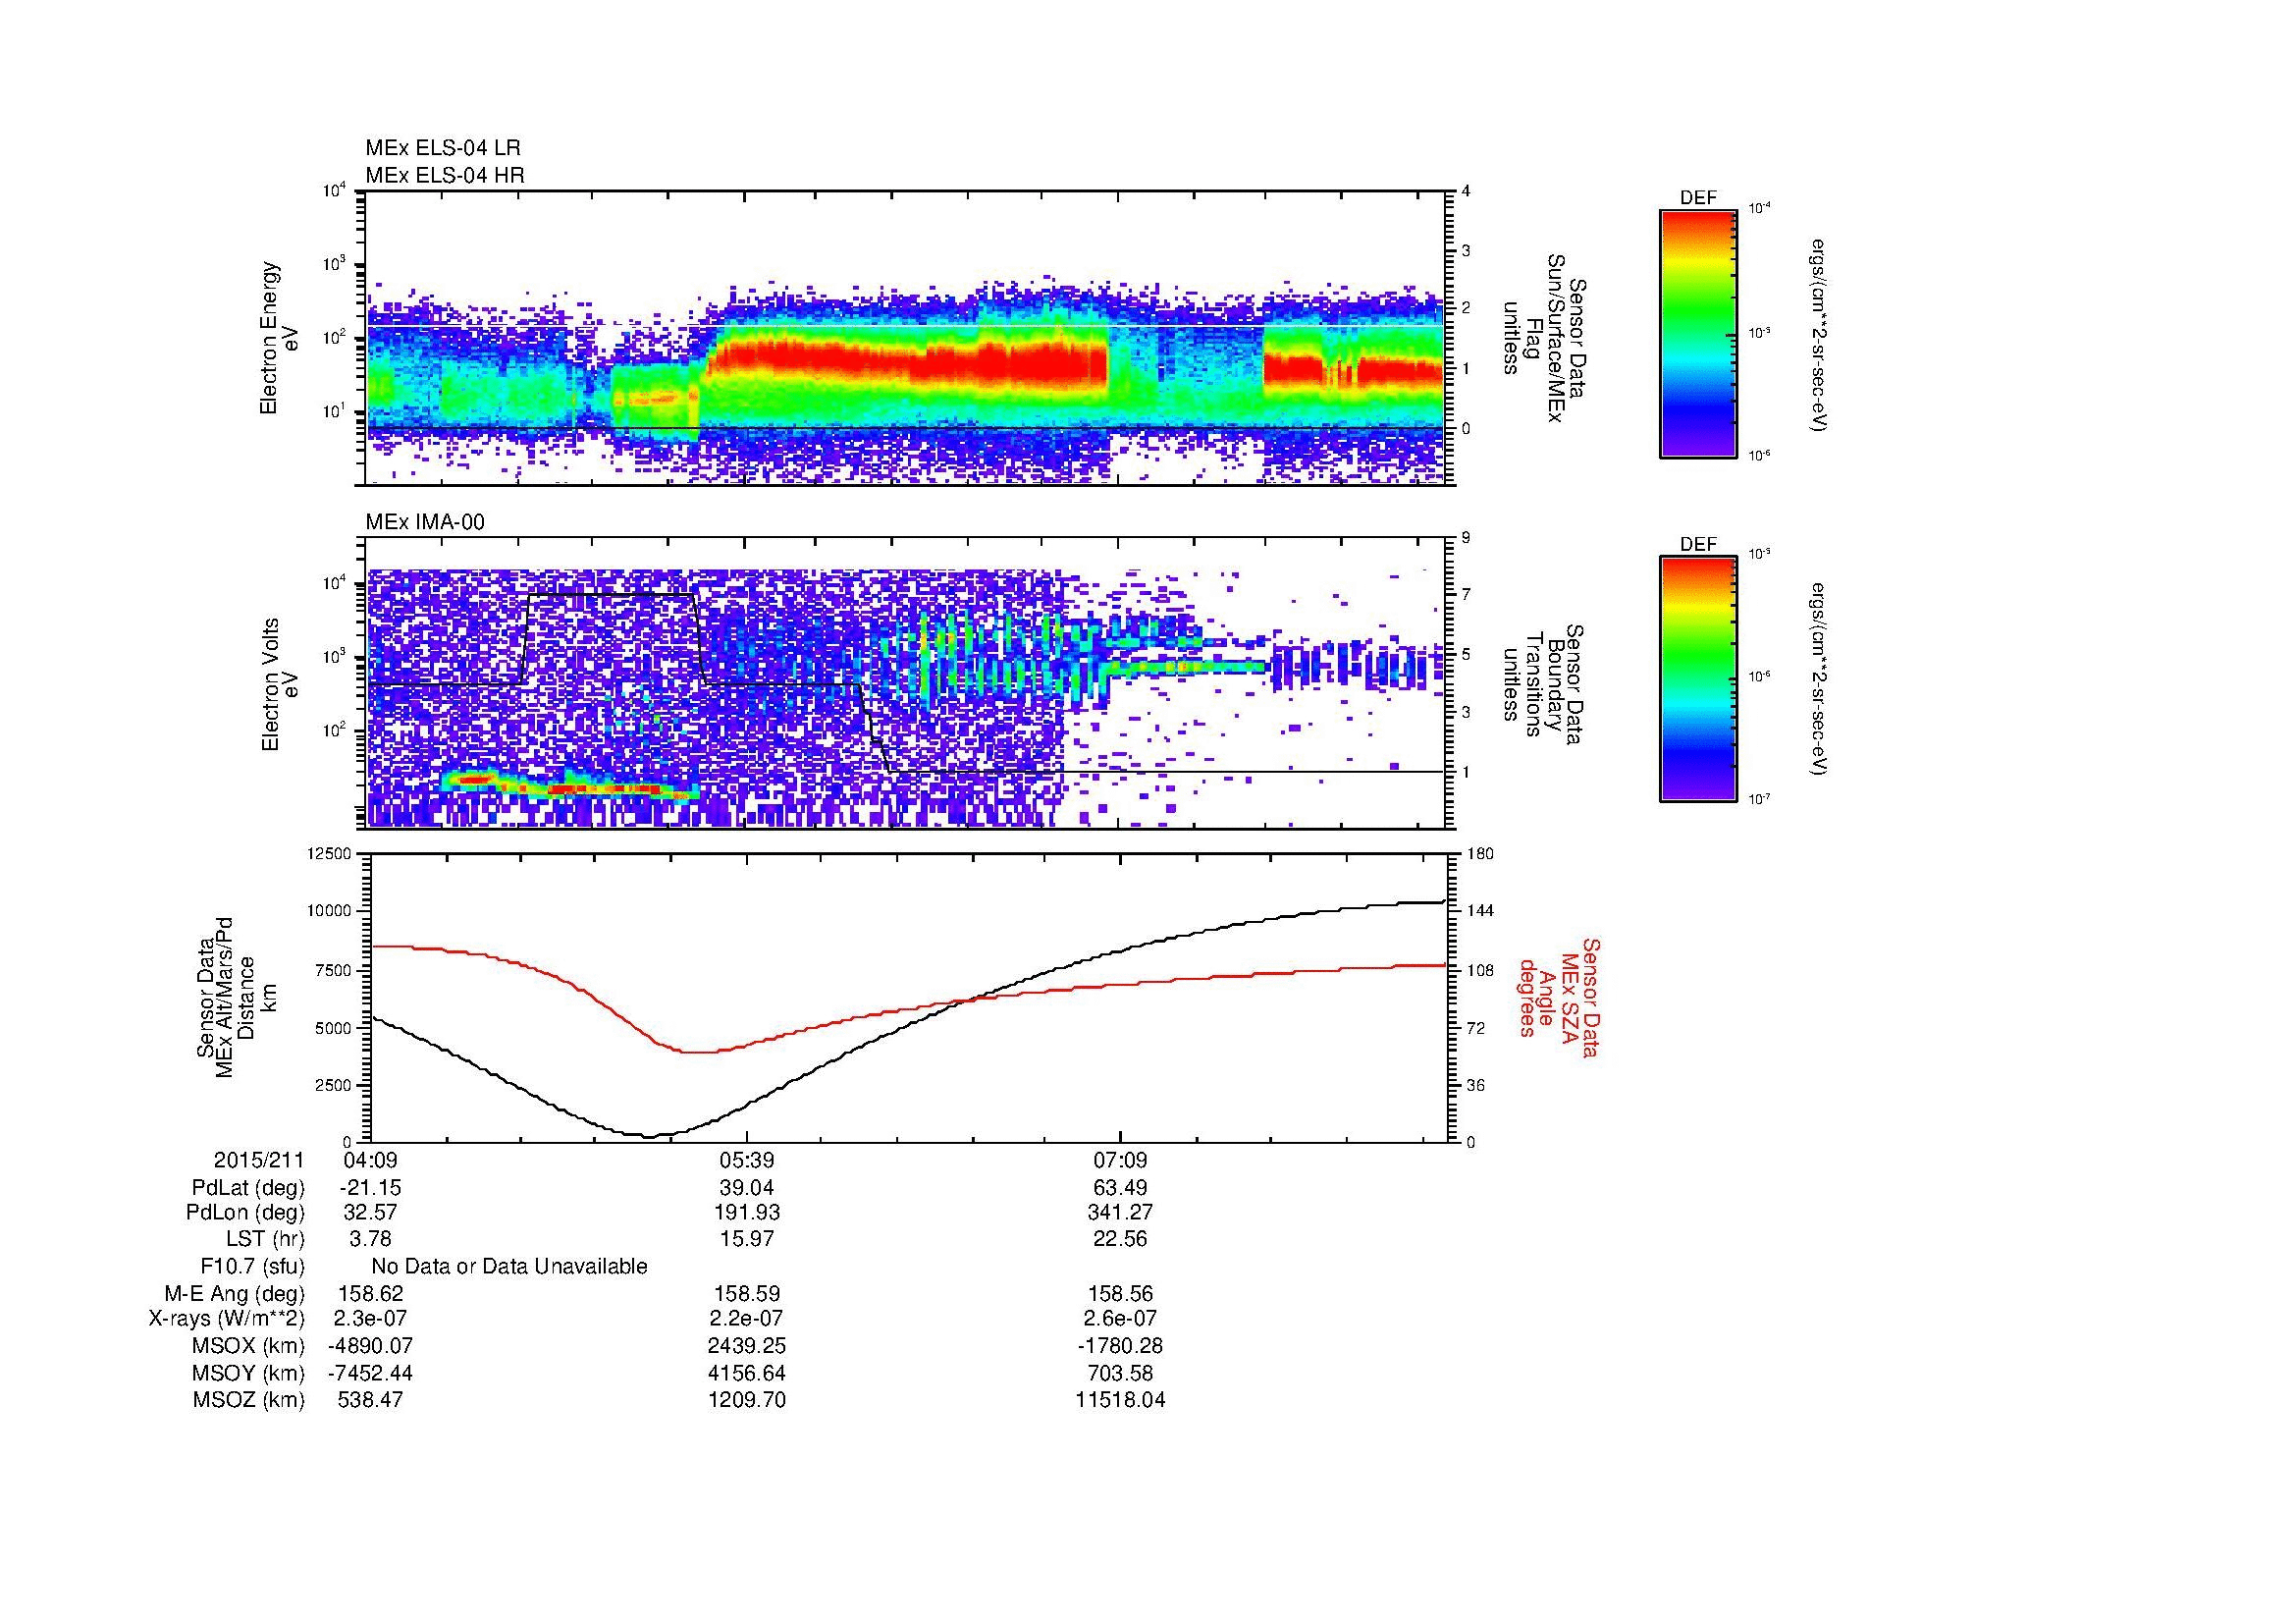Click the LST value '3.78'
The image size is (2296, 1623).
point(371,1239)
